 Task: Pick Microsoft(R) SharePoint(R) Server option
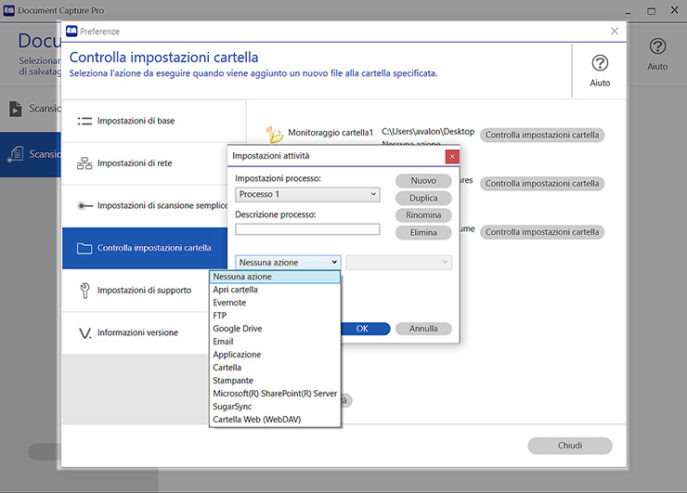274,393
